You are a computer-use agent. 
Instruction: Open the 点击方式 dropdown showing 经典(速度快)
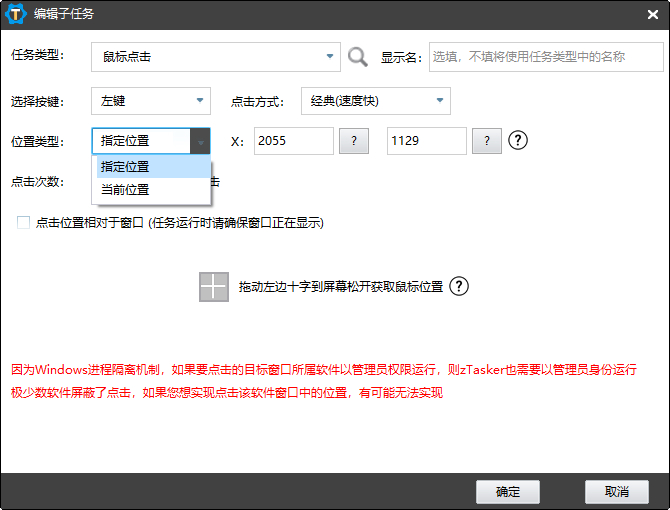(376, 101)
